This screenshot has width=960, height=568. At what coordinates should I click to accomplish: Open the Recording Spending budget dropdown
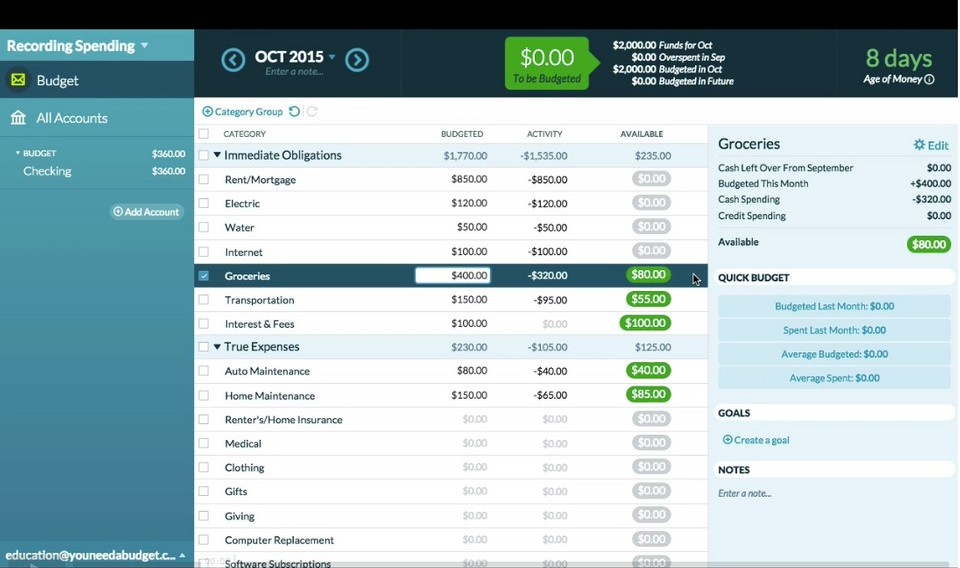click(x=78, y=46)
